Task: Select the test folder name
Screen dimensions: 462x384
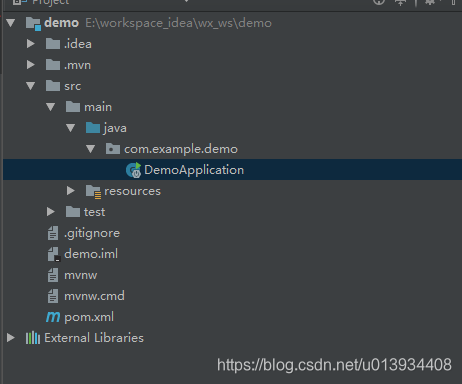Action: click(x=95, y=212)
